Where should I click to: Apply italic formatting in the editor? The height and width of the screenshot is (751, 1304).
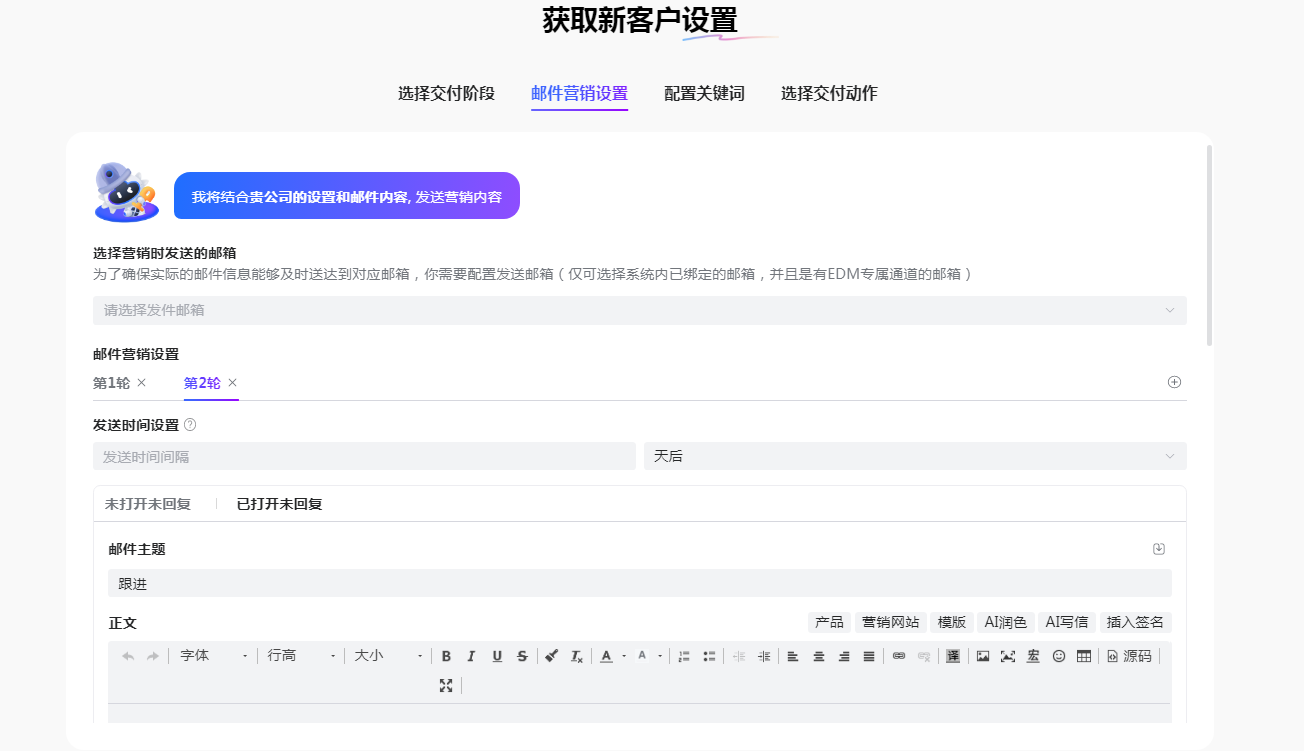471,656
